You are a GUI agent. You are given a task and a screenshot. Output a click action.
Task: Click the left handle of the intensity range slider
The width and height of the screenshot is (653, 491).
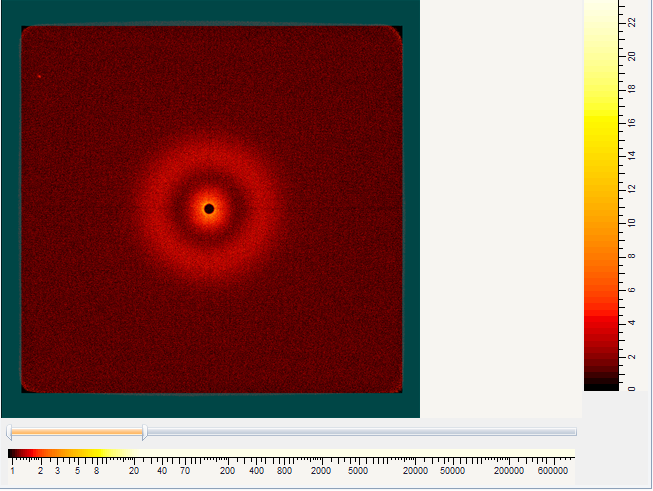9,433
